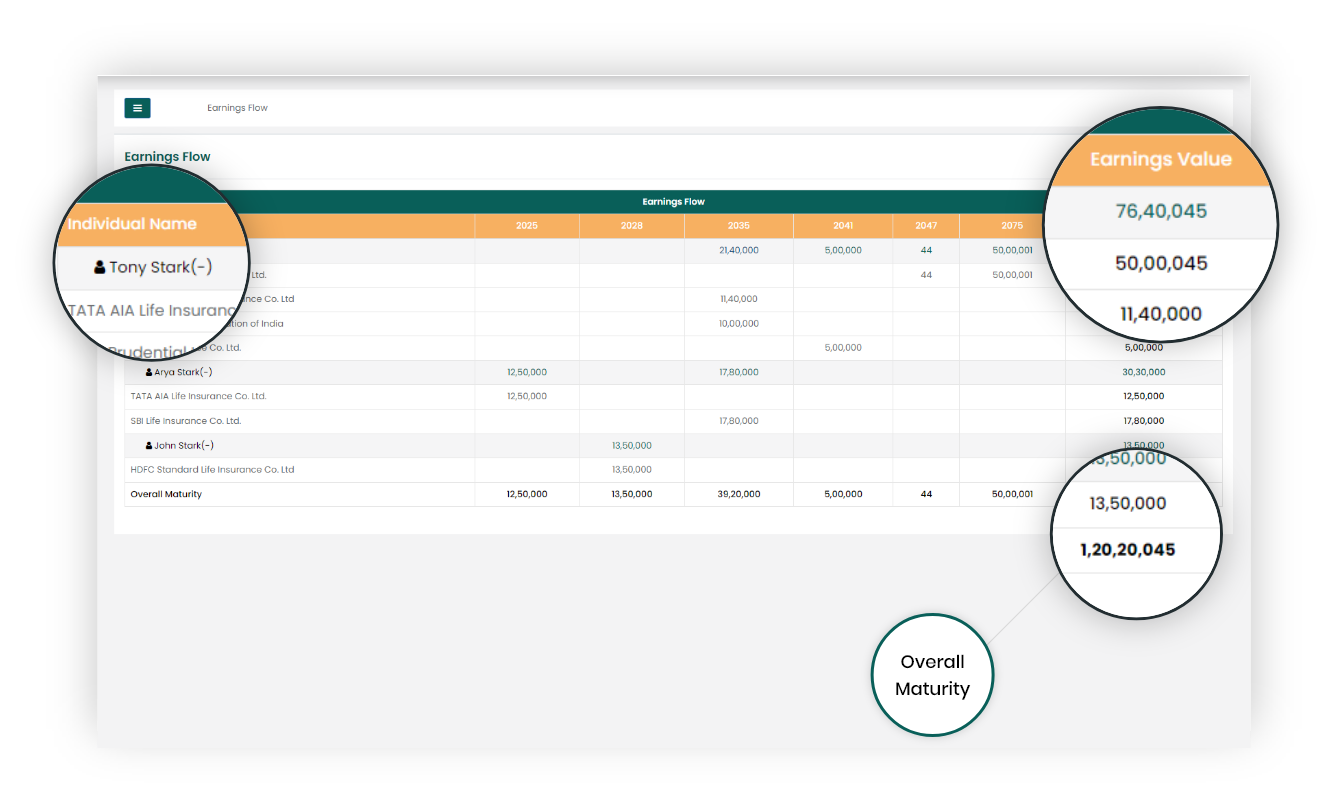This screenshot has width=1332, height=806.
Task: Open the hamburger menu button
Action: point(137,108)
